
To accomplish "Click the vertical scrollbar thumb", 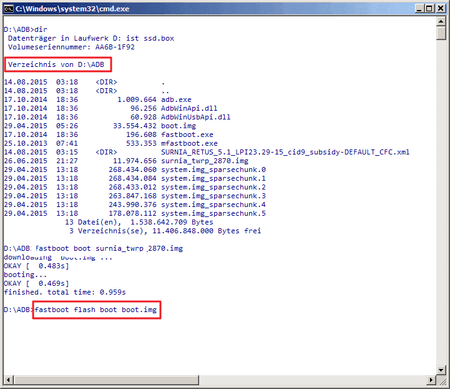I will (441, 33).
